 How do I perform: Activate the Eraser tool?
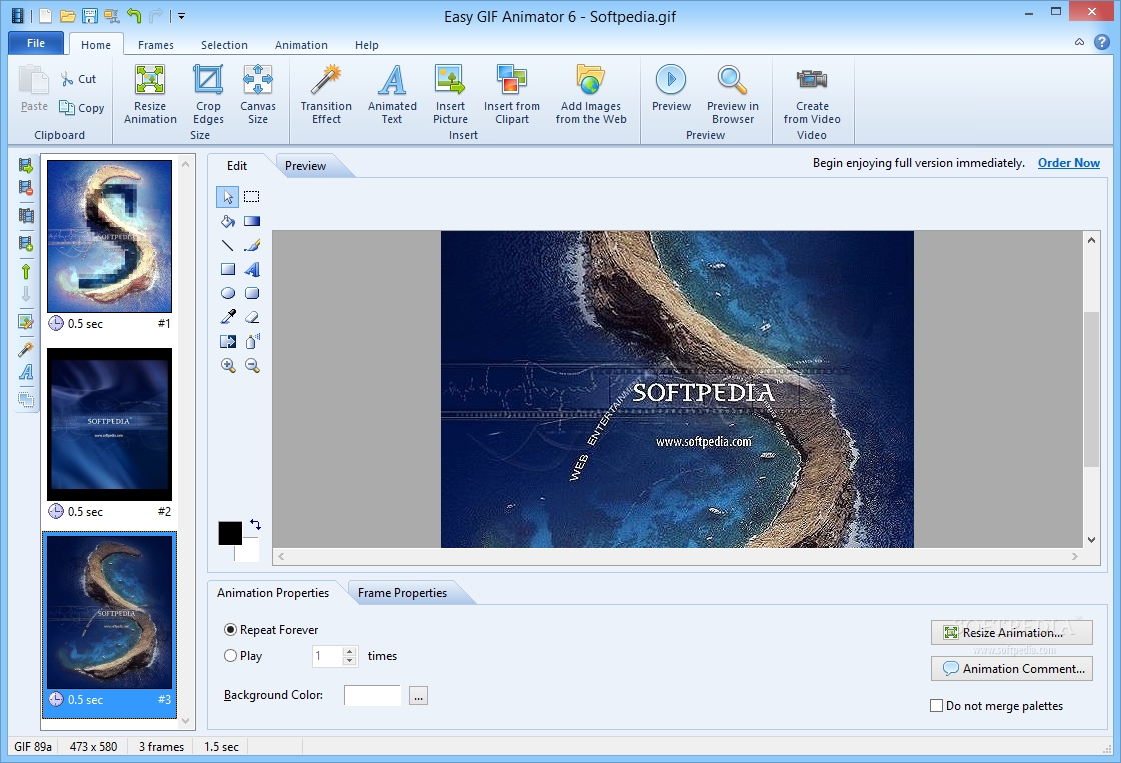(x=252, y=316)
